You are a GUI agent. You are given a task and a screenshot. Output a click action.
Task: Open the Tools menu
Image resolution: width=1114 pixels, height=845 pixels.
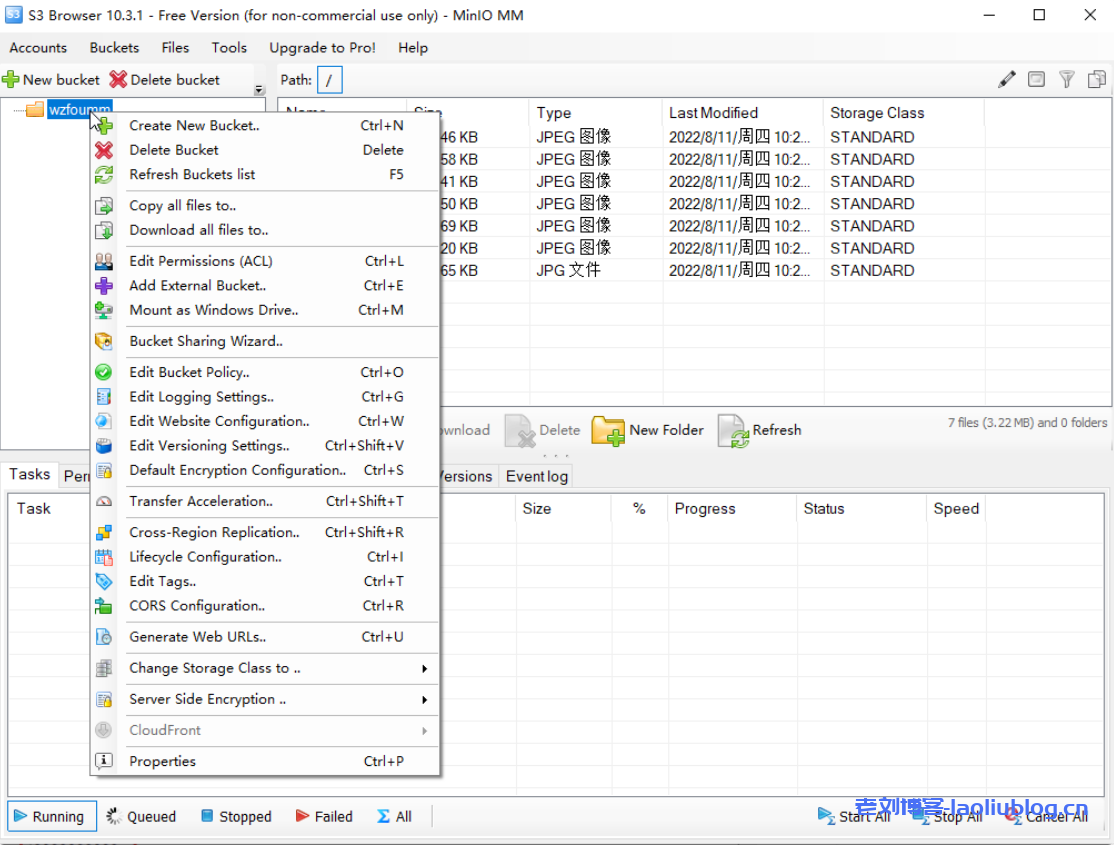[229, 47]
